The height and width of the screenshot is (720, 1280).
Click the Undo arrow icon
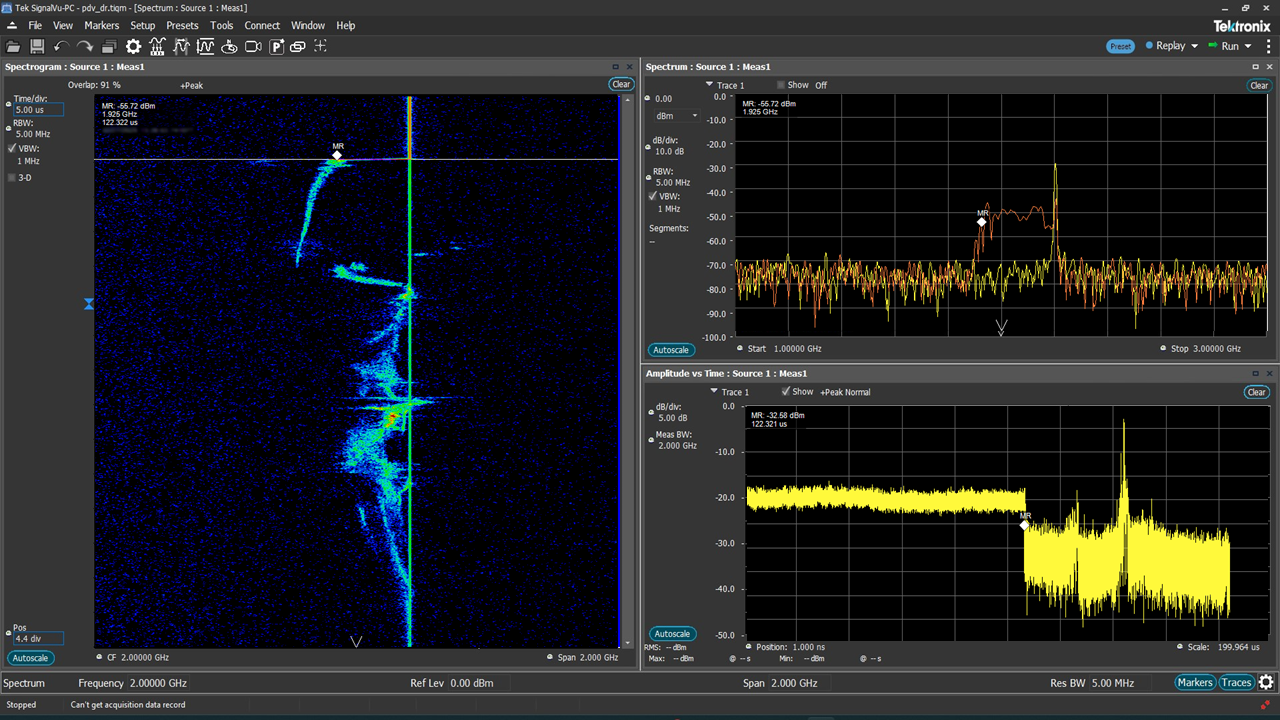pos(60,46)
